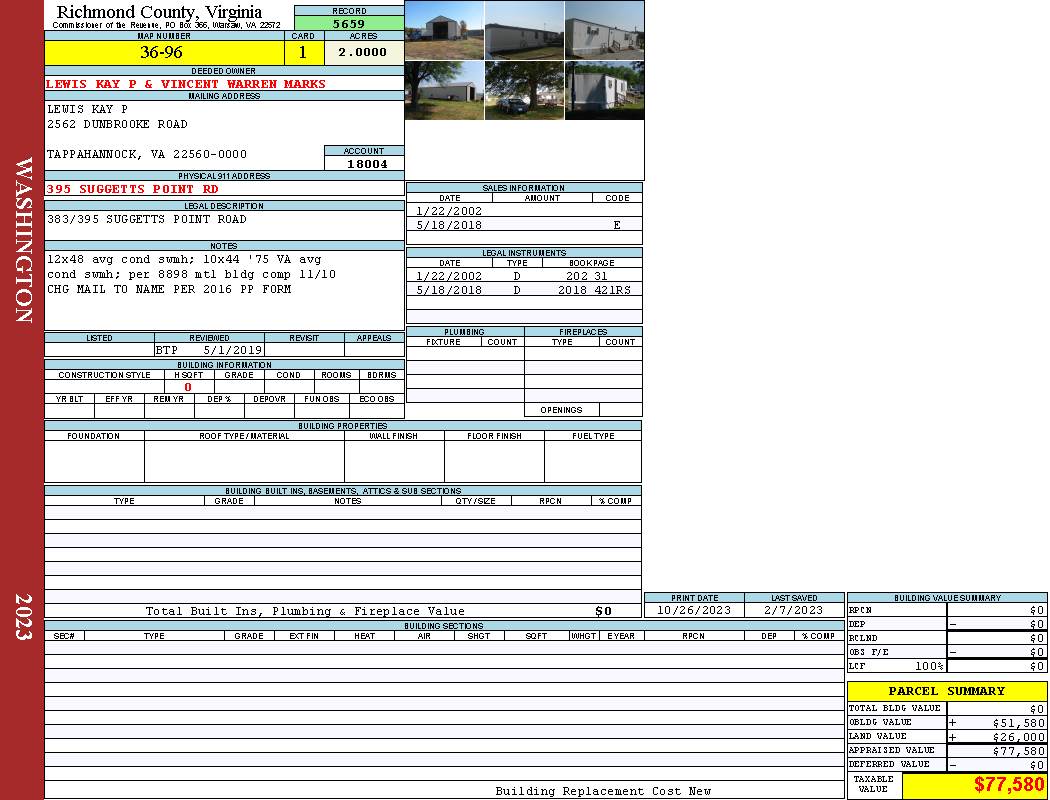Click the print date 10/26/2023
Image resolution: width=1050 pixels, height=800 pixels.
point(694,610)
